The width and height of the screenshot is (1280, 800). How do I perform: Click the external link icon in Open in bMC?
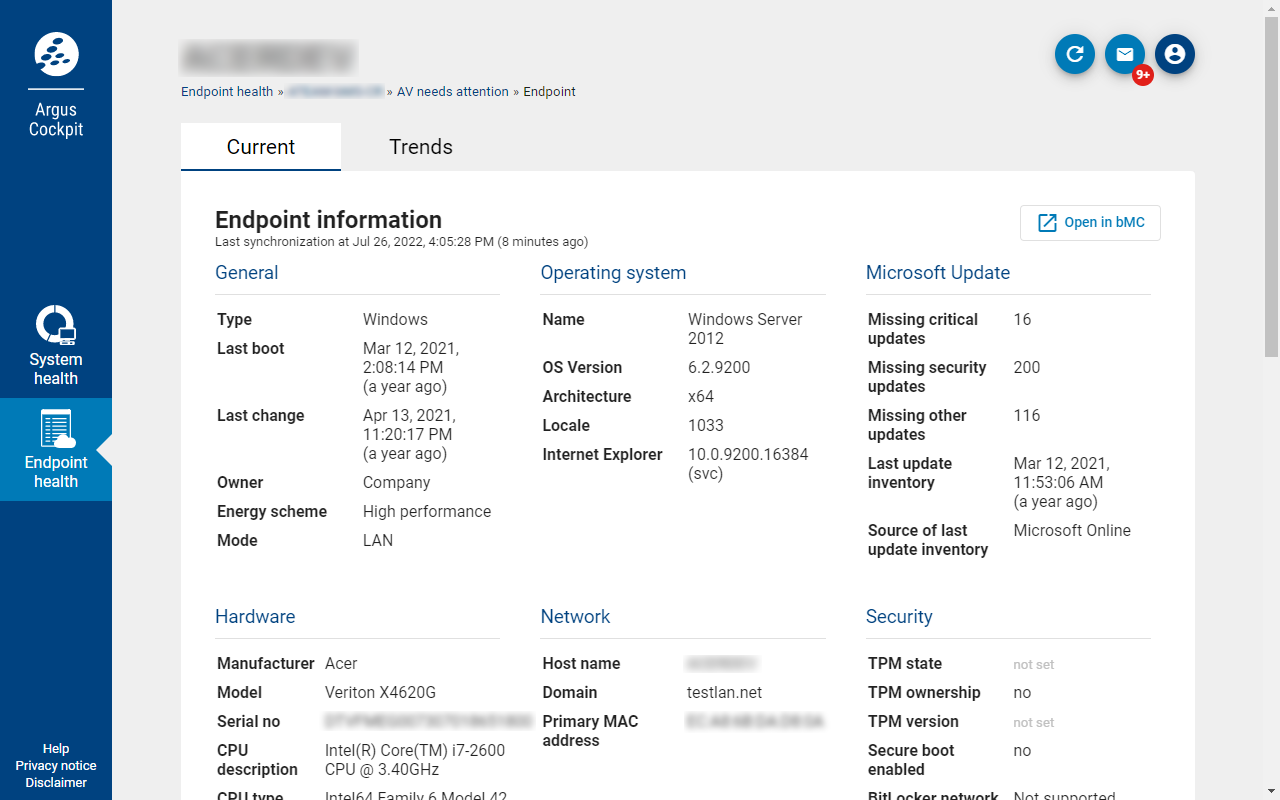(x=1047, y=223)
